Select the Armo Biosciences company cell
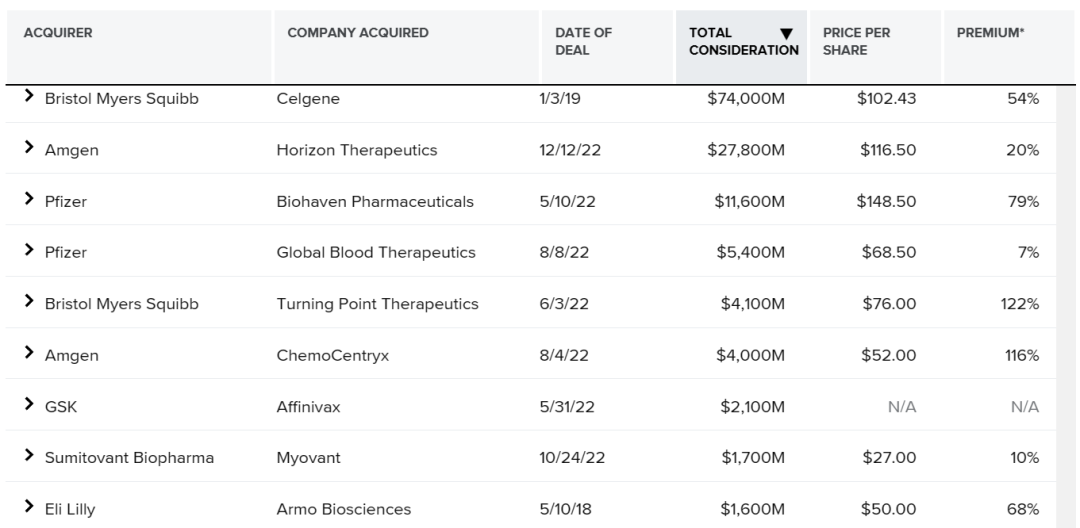 (x=343, y=509)
